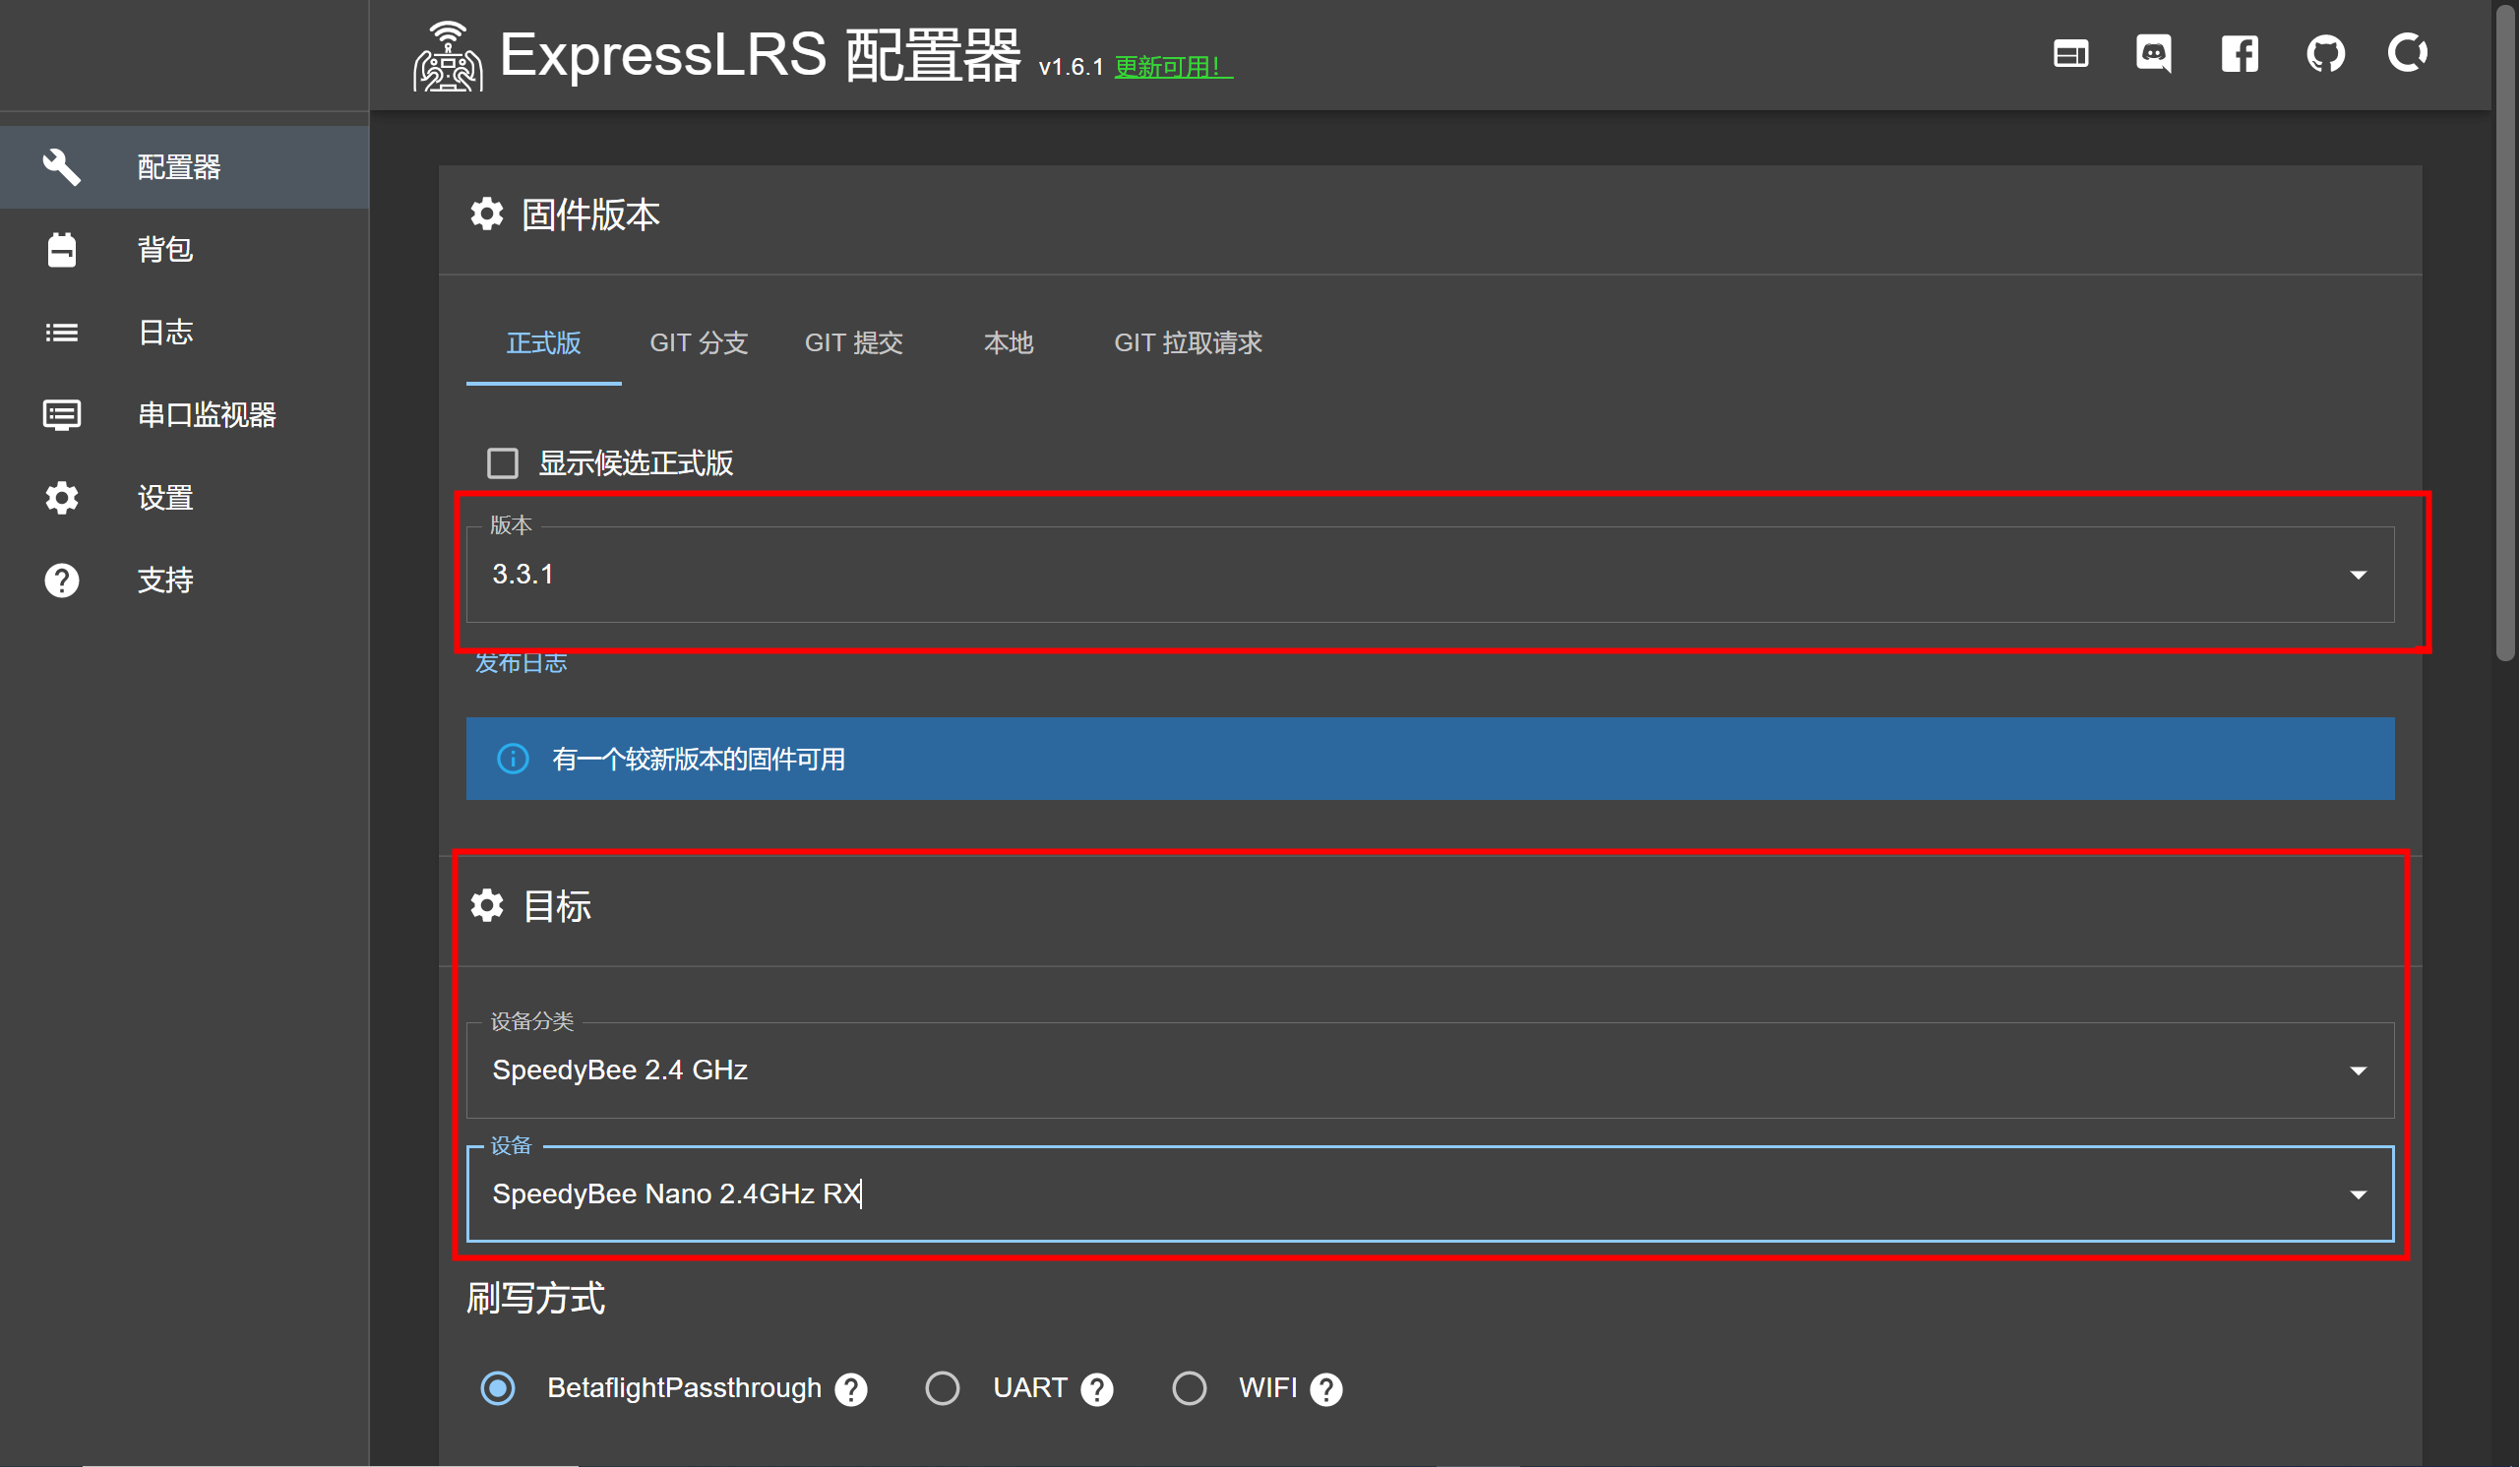Screen dimensions: 2520x1467
Task: Open the GitHub icon in header
Action: point(2326,54)
